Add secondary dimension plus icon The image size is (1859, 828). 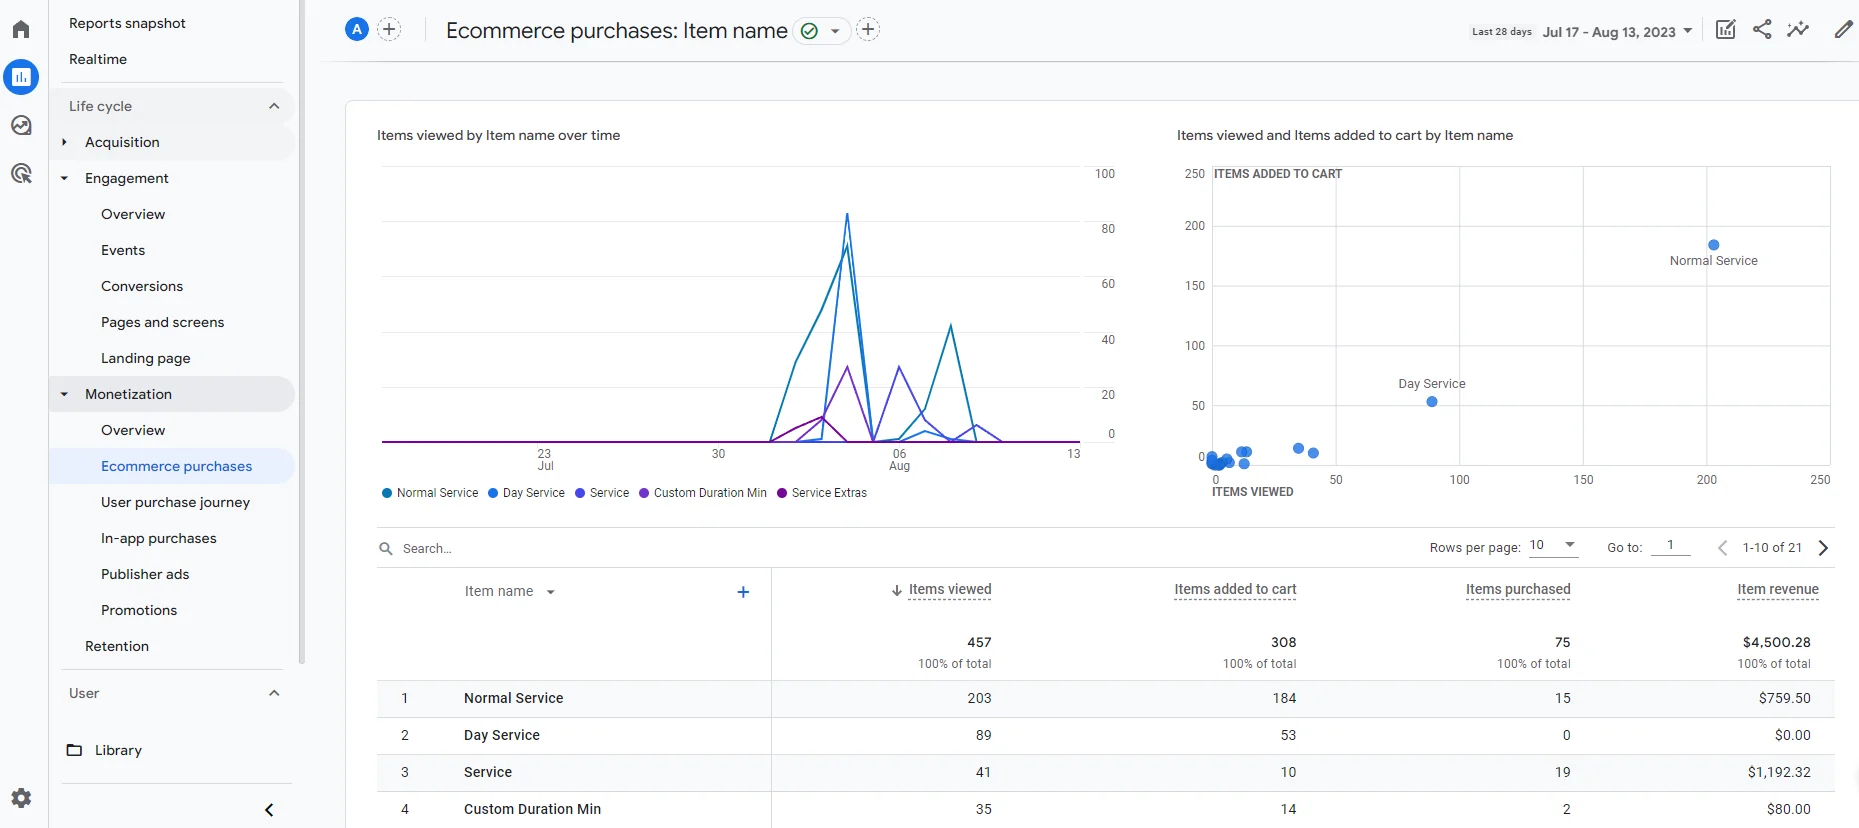pyautogui.click(x=743, y=592)
